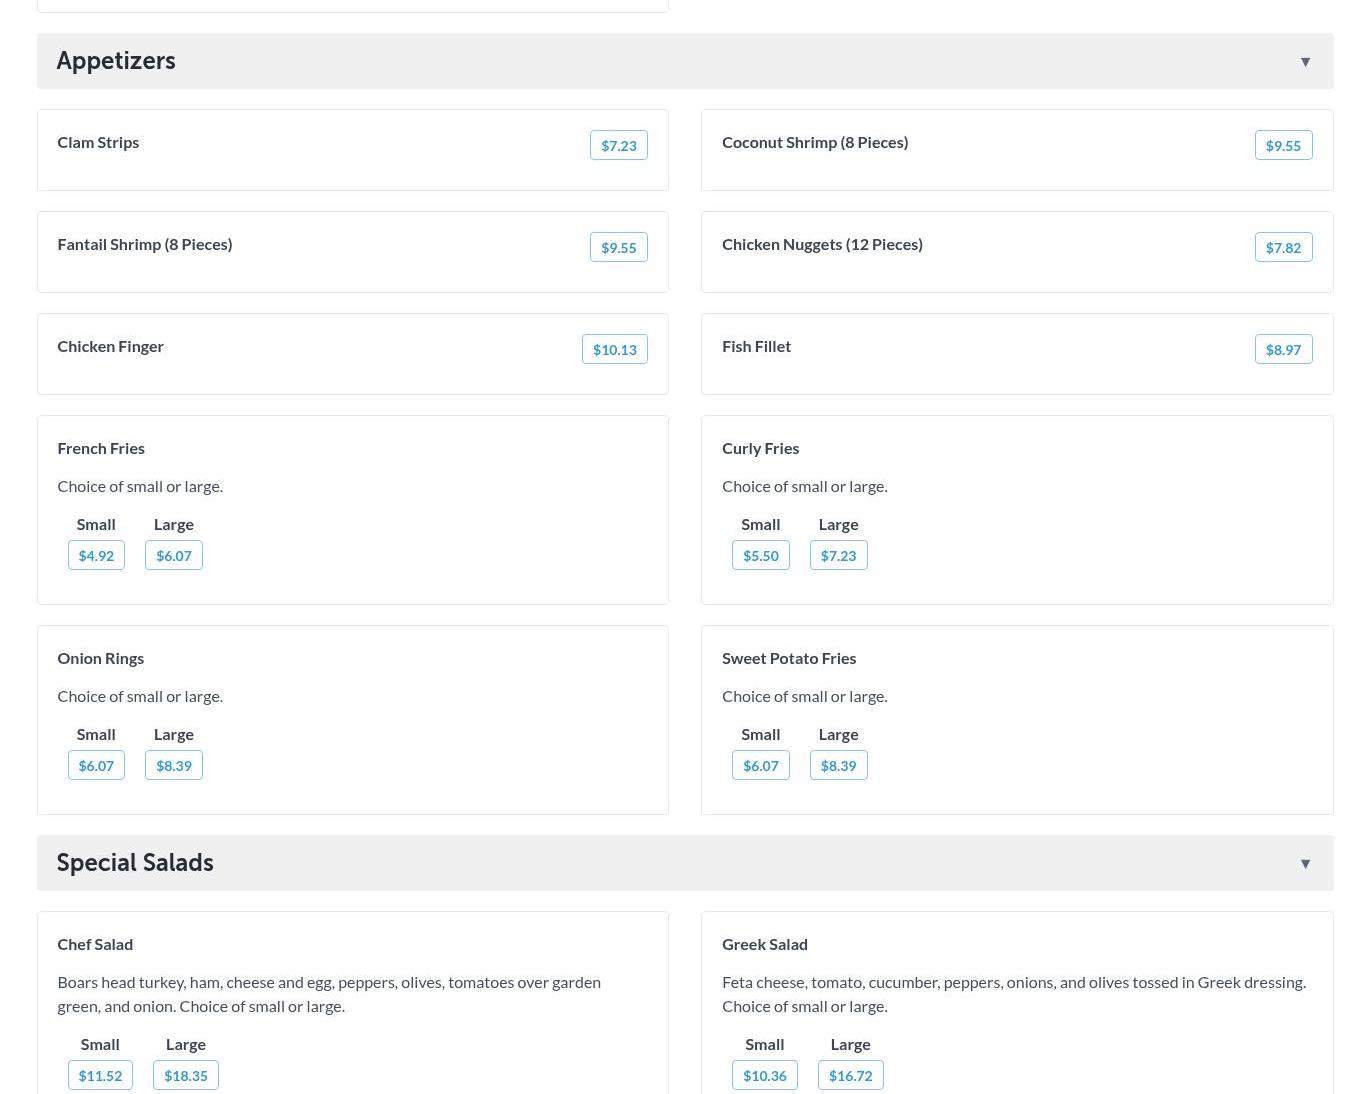Click the Appetizers section heading
1370x1094 pixels.
pos(116,61)
